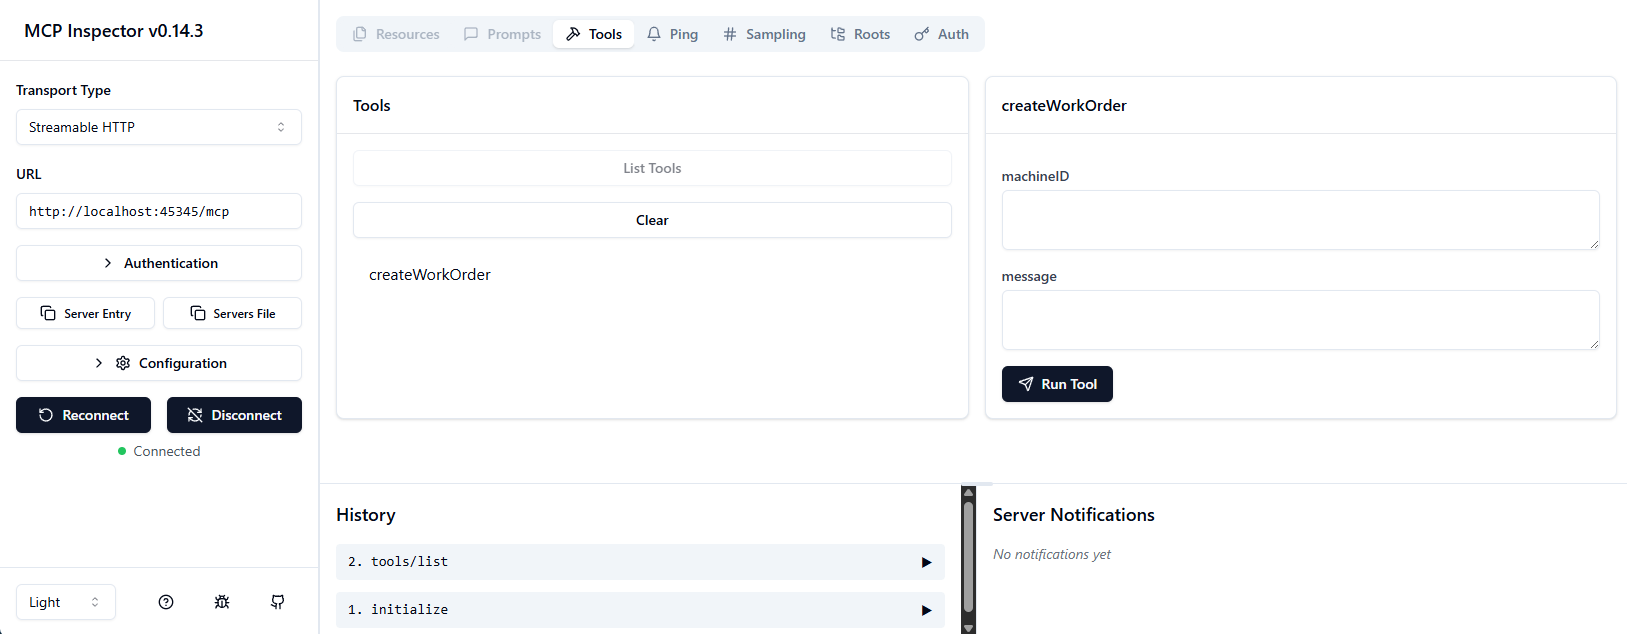This screenshot has height=634, width=1627.
Task: Click the Clear button in Tools panel
Action: click(x=652, y=220)
